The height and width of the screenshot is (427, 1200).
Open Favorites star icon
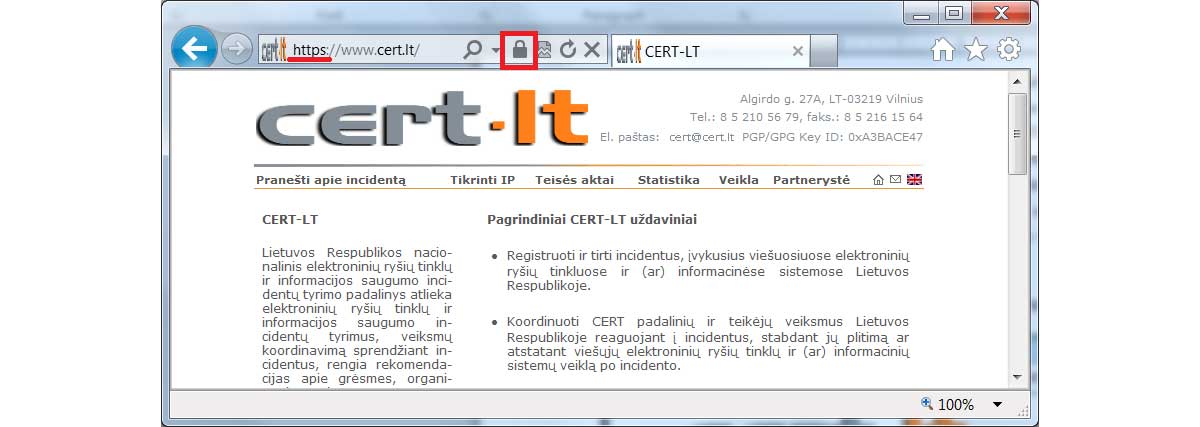click(976, 49)
